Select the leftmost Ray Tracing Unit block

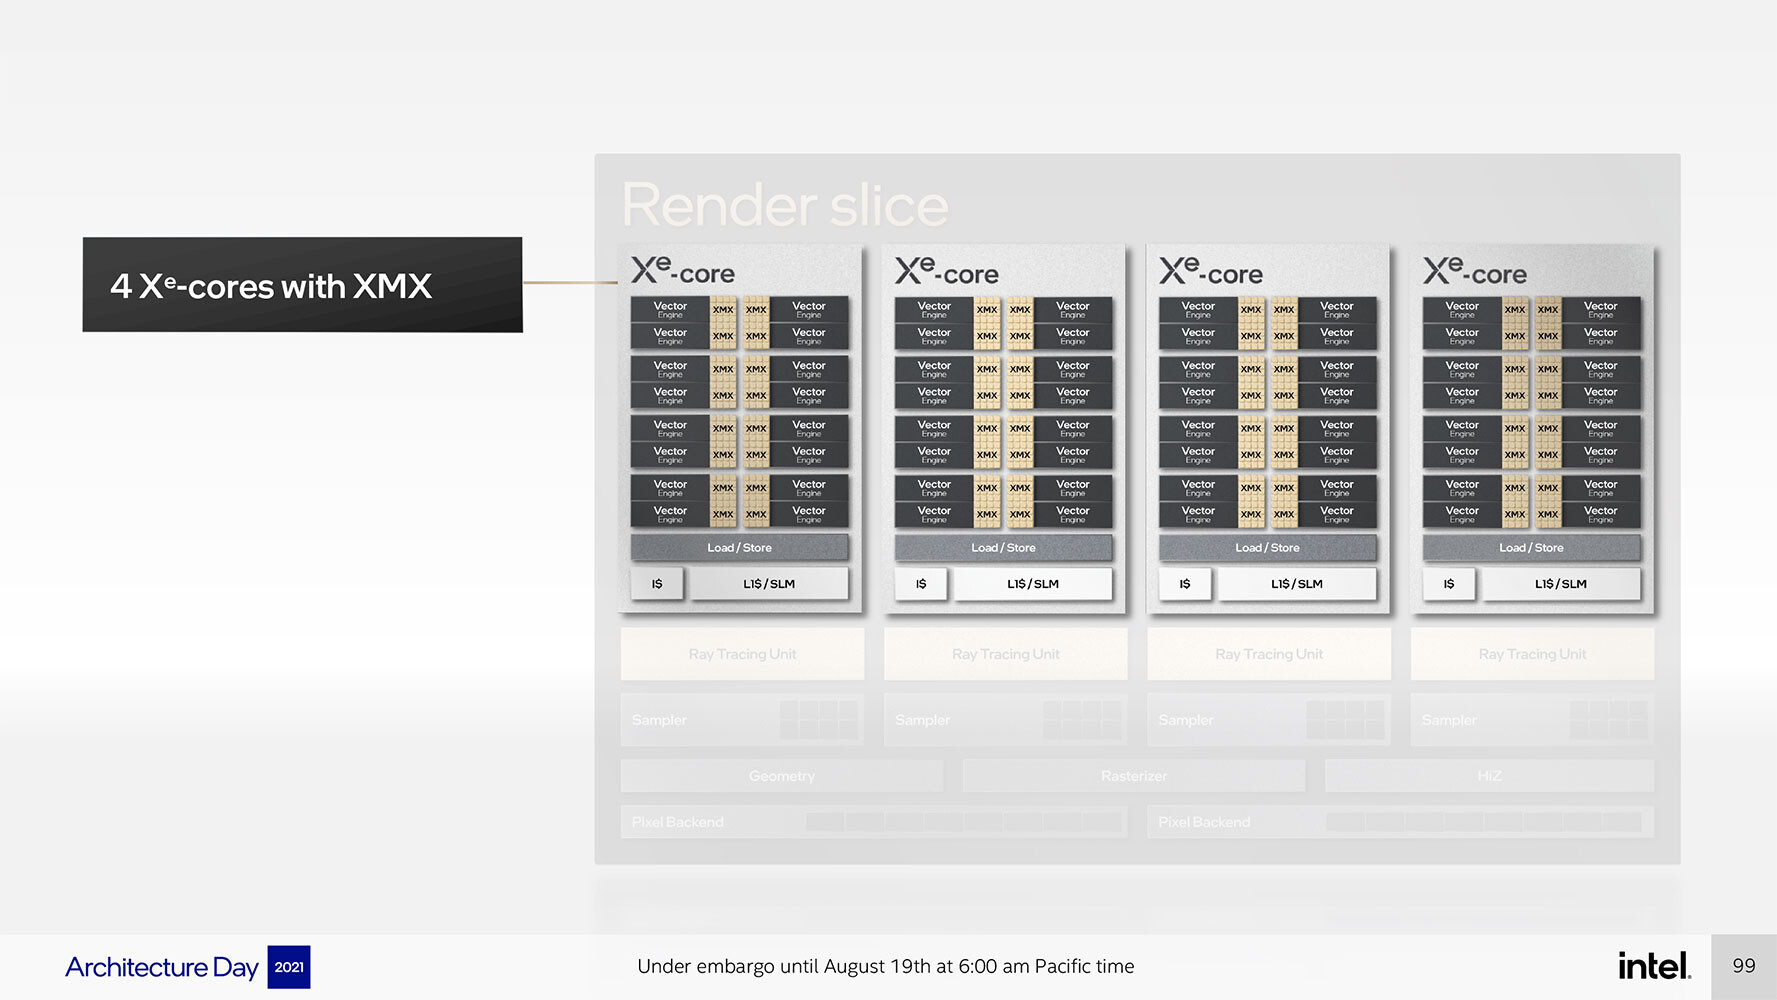(742, 654)
